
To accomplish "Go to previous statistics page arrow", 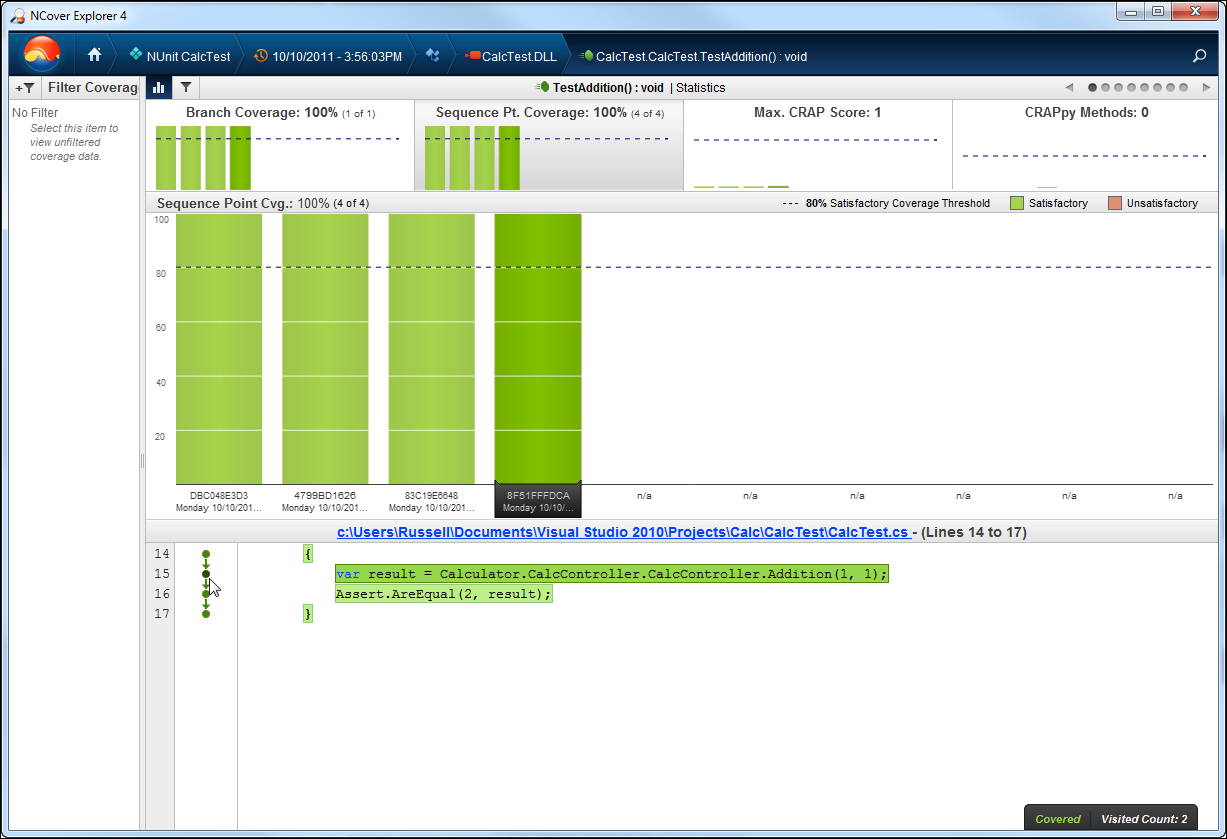I will coord(1069,88).
